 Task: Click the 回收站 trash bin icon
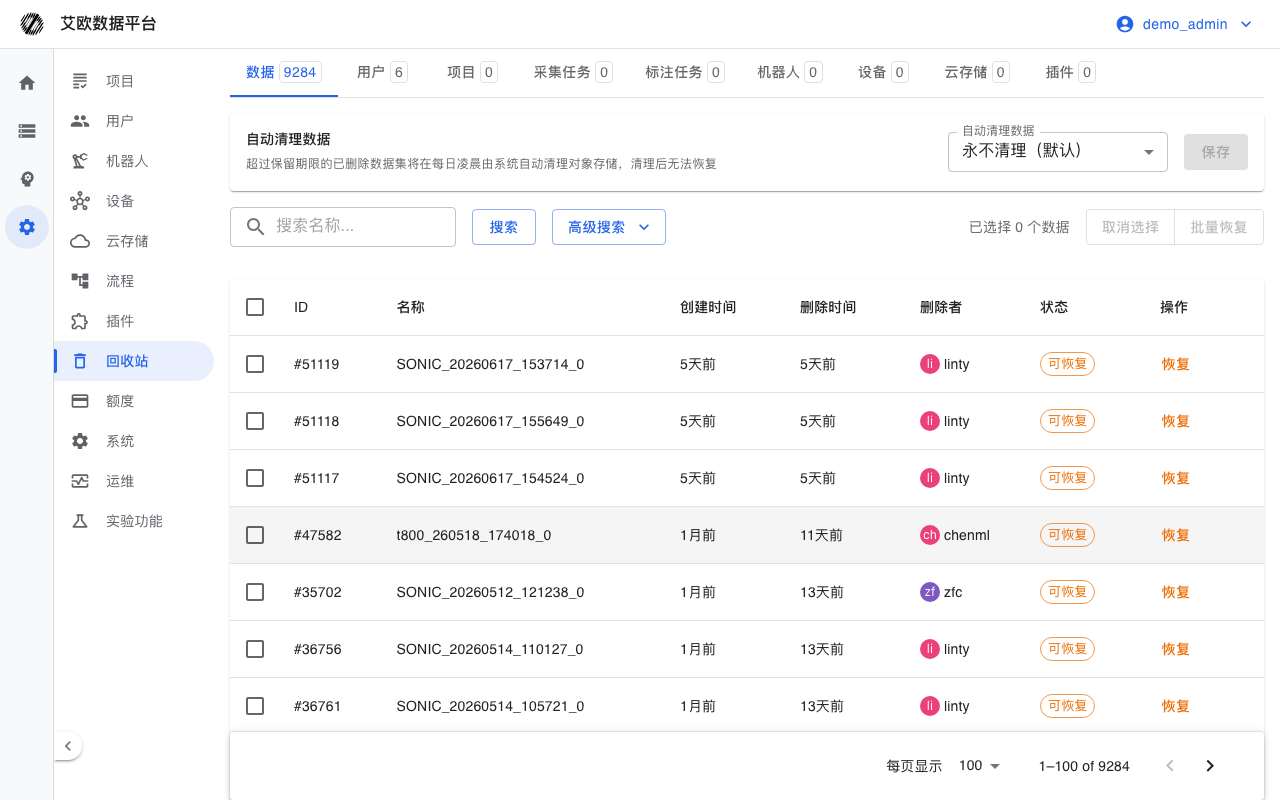80,361
